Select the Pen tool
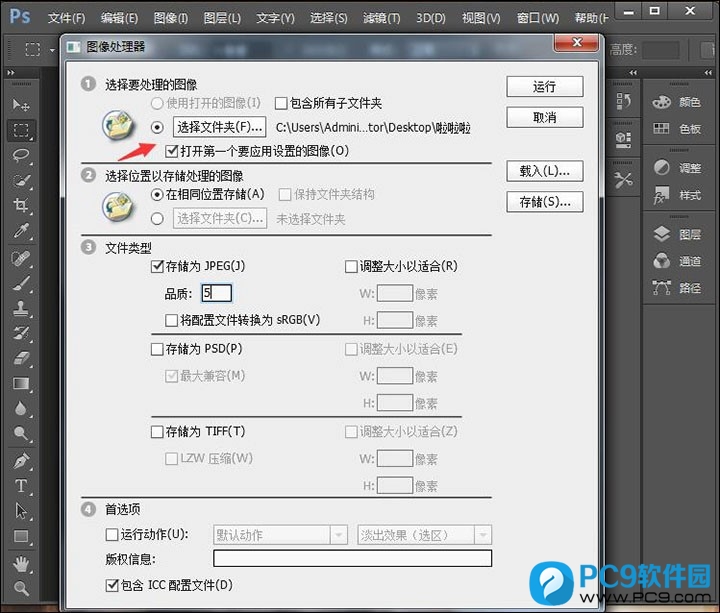 (21, 461)
